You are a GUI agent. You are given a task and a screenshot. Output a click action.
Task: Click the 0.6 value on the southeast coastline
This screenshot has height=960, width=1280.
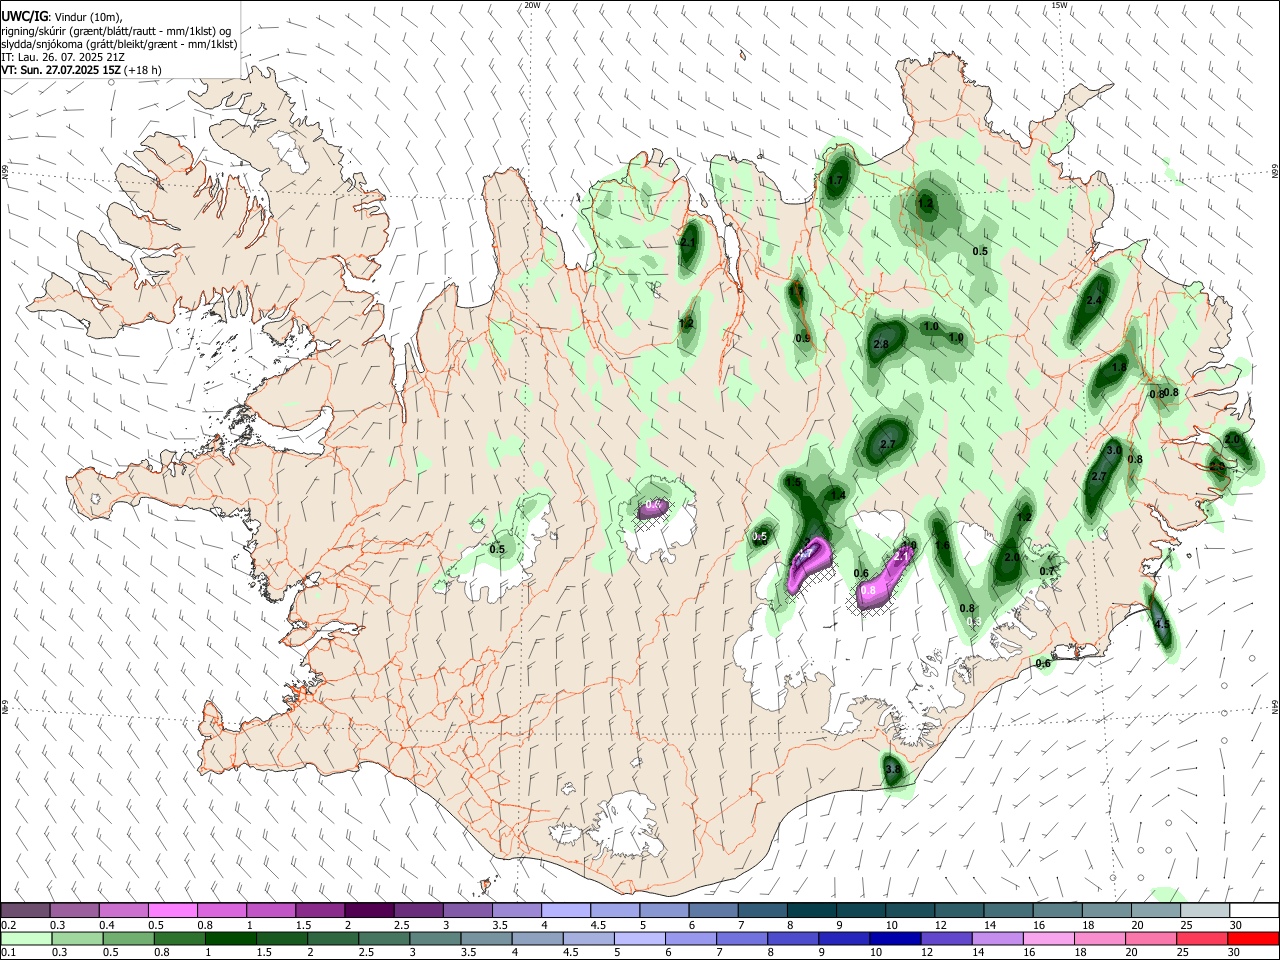click(1043, 664)
